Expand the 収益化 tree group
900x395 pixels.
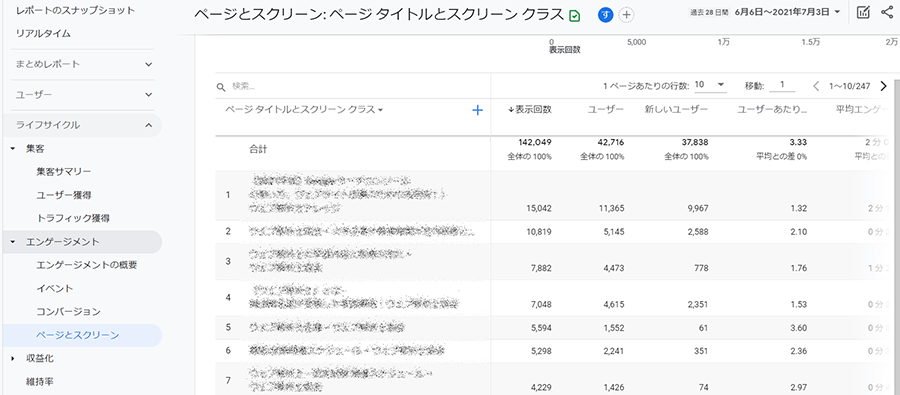point(13,358)
